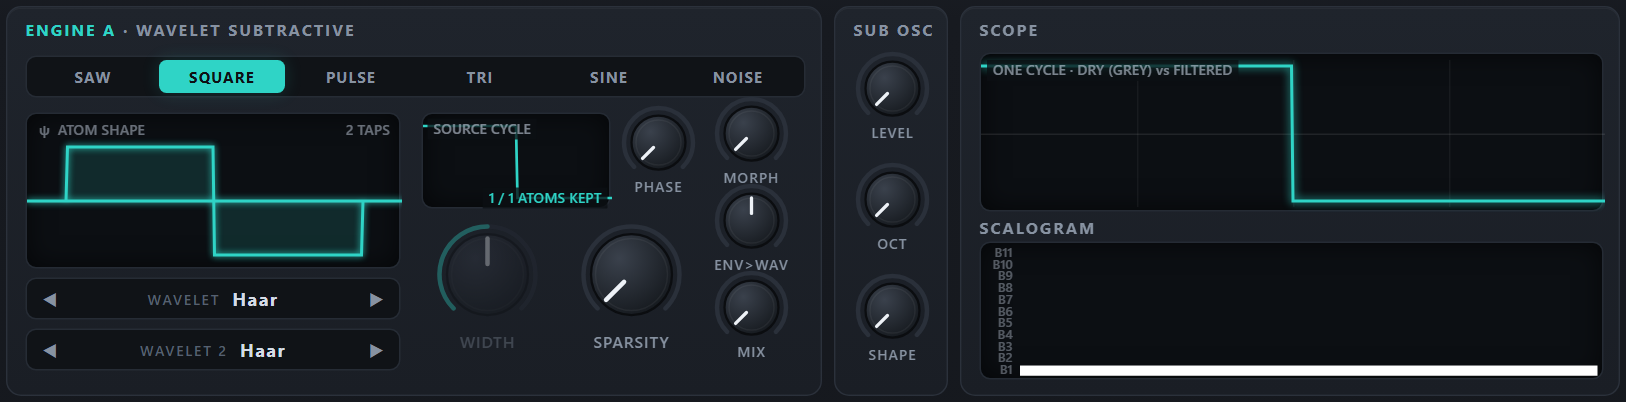Click the SPARSITY knob

coord(631,274)
